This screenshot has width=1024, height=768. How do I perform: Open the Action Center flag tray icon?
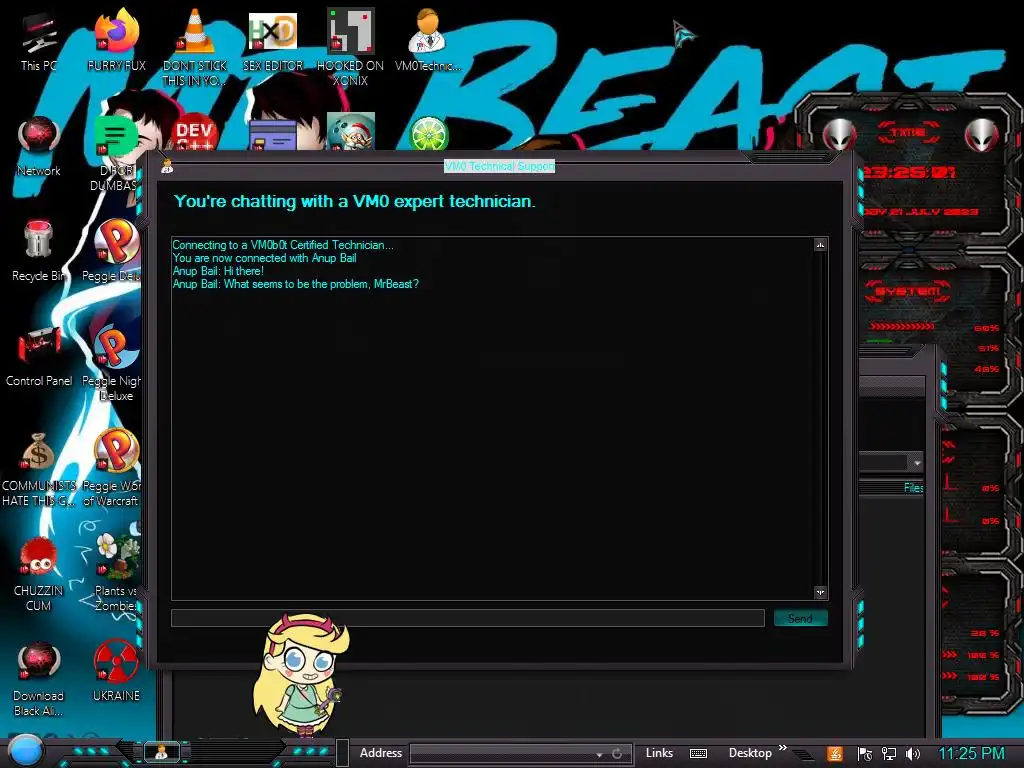pyautogui.click(x=865, y=754)
